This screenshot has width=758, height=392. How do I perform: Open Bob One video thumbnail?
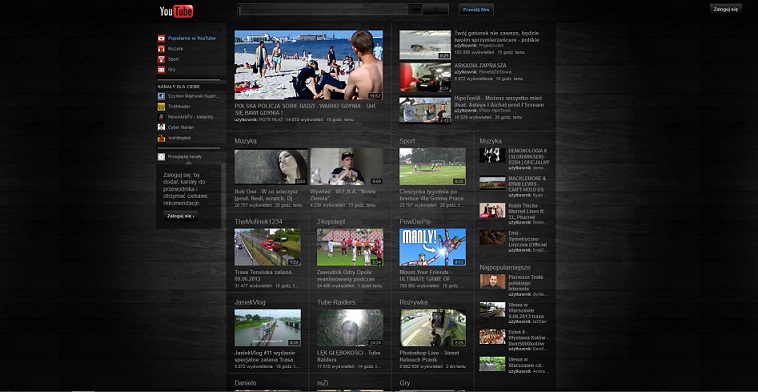[271, 167]
